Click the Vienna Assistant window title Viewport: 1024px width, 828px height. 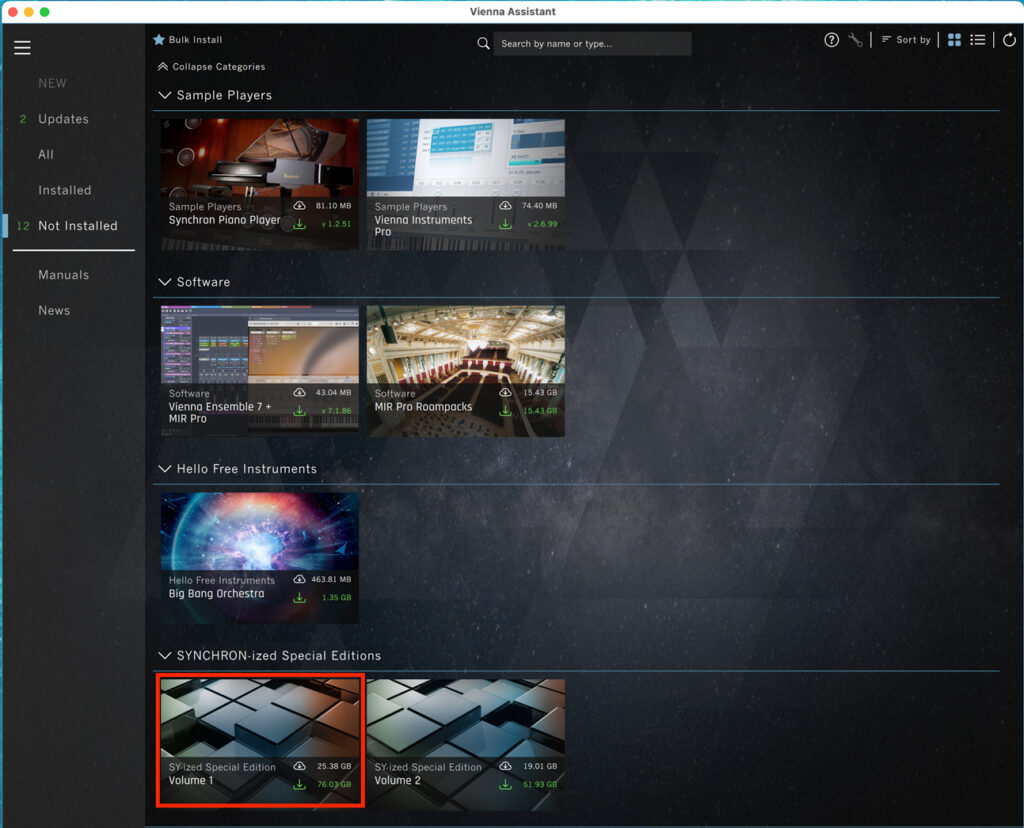[513, 12]
